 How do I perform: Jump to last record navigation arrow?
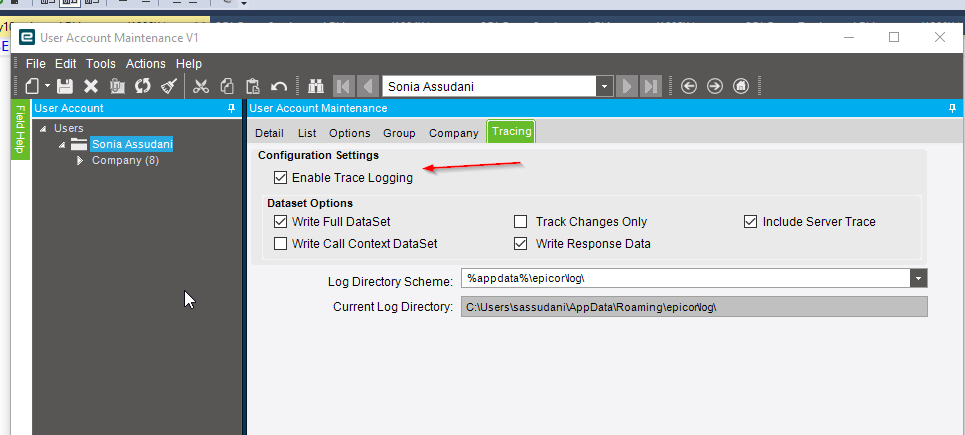click(650, 86)
